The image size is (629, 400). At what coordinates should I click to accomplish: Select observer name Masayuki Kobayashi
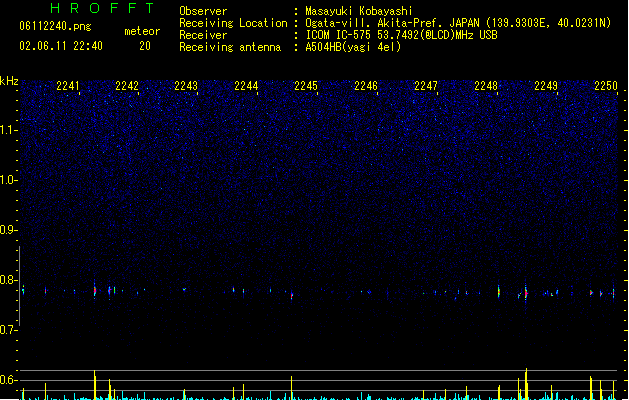pos(359,11)
